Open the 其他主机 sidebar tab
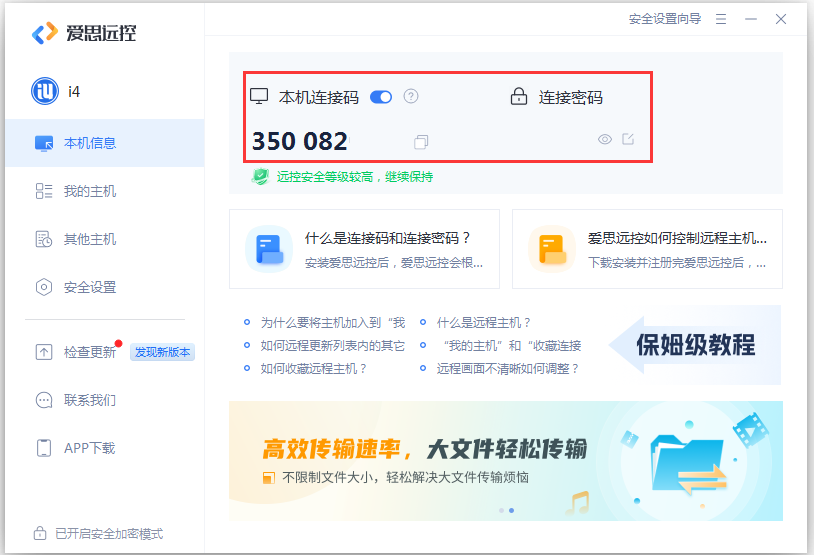 (105, 239)
